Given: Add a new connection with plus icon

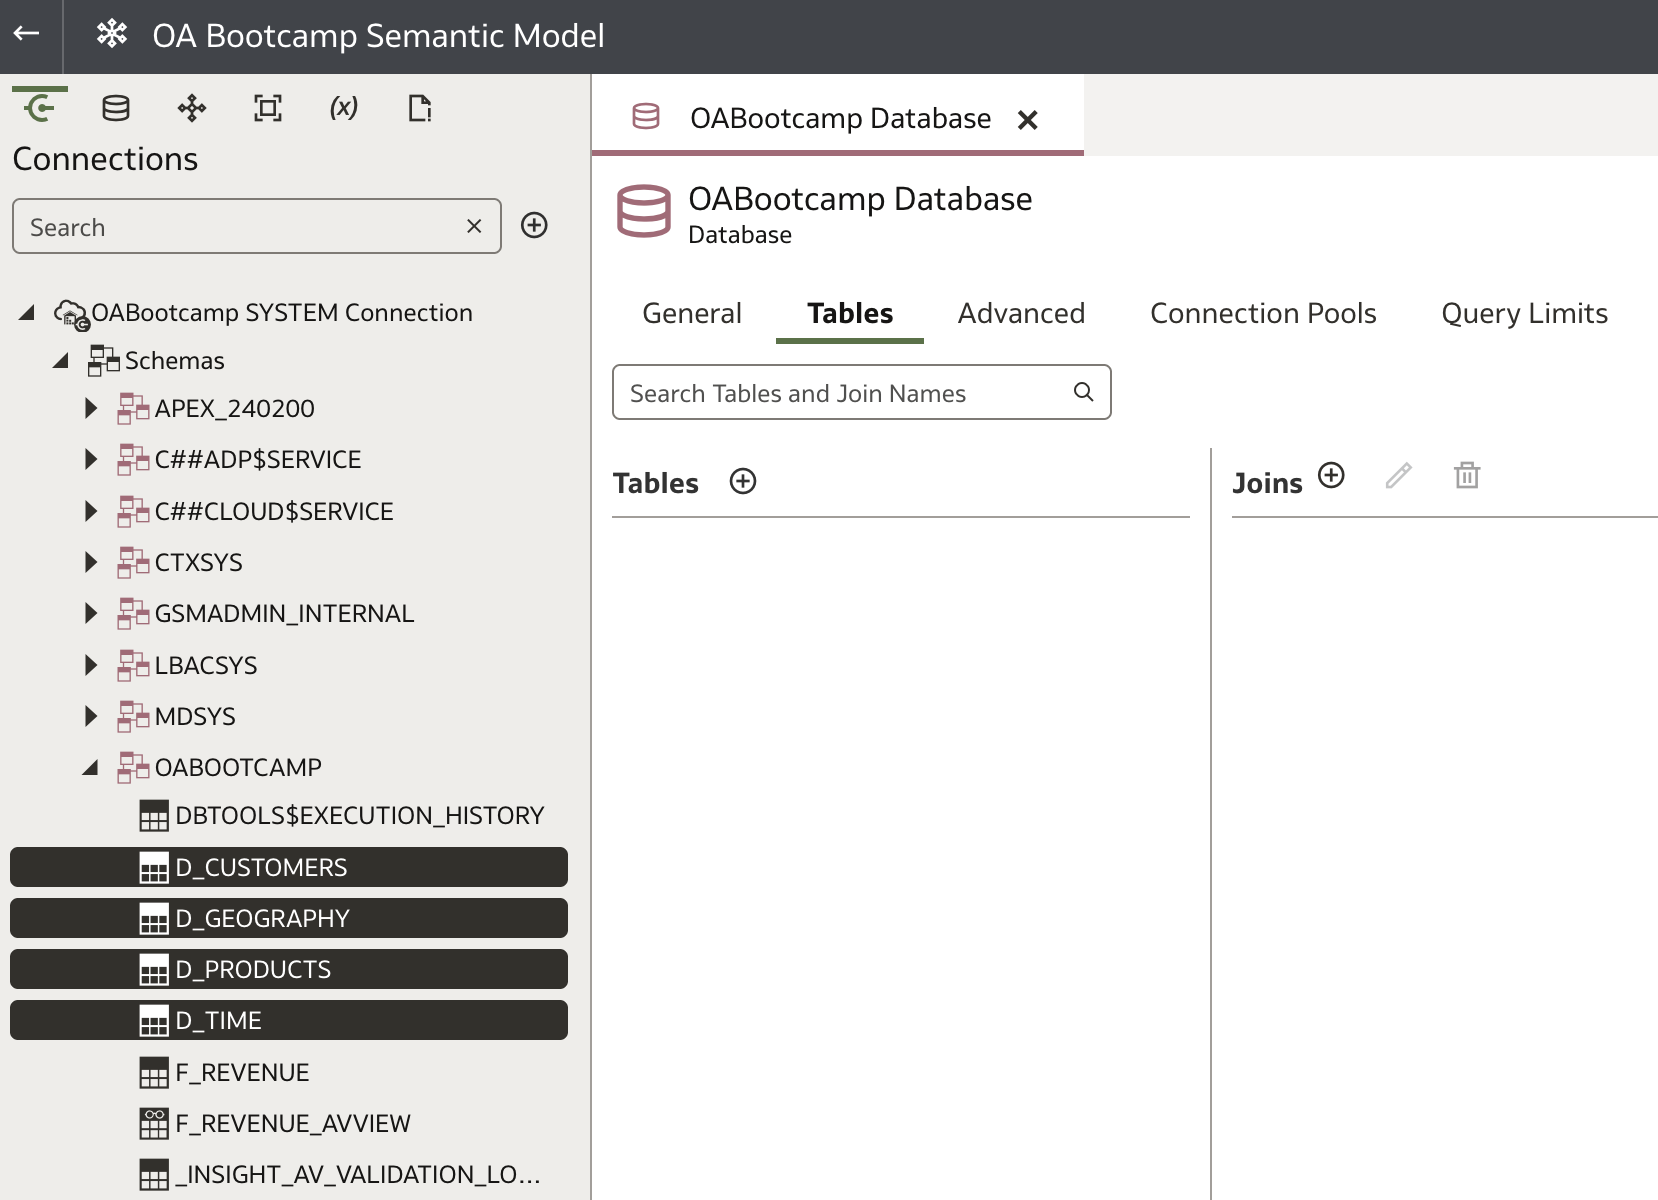Looking at the screenshot, I should click(x=534, y=225).
